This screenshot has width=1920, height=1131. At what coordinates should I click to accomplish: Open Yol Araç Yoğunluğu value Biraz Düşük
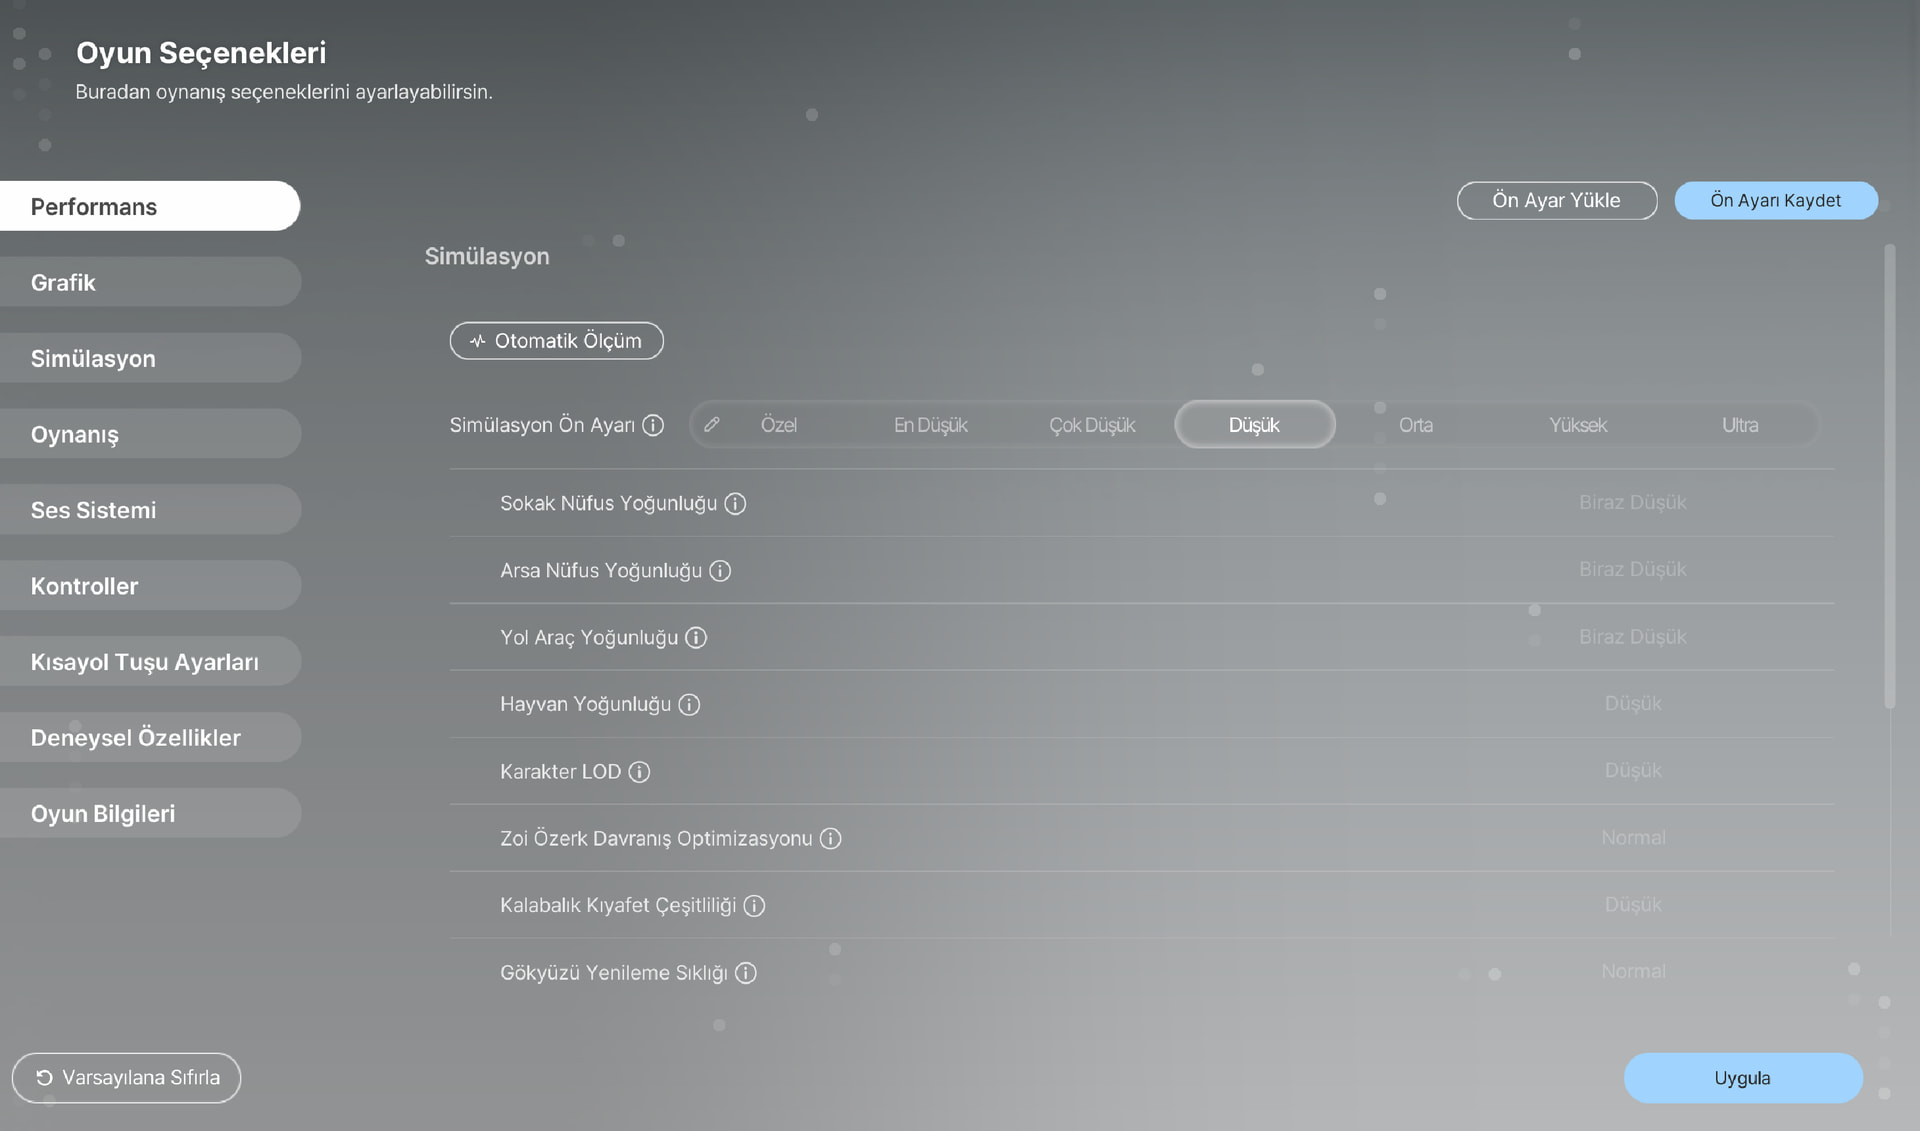[x=1632, y=636]
